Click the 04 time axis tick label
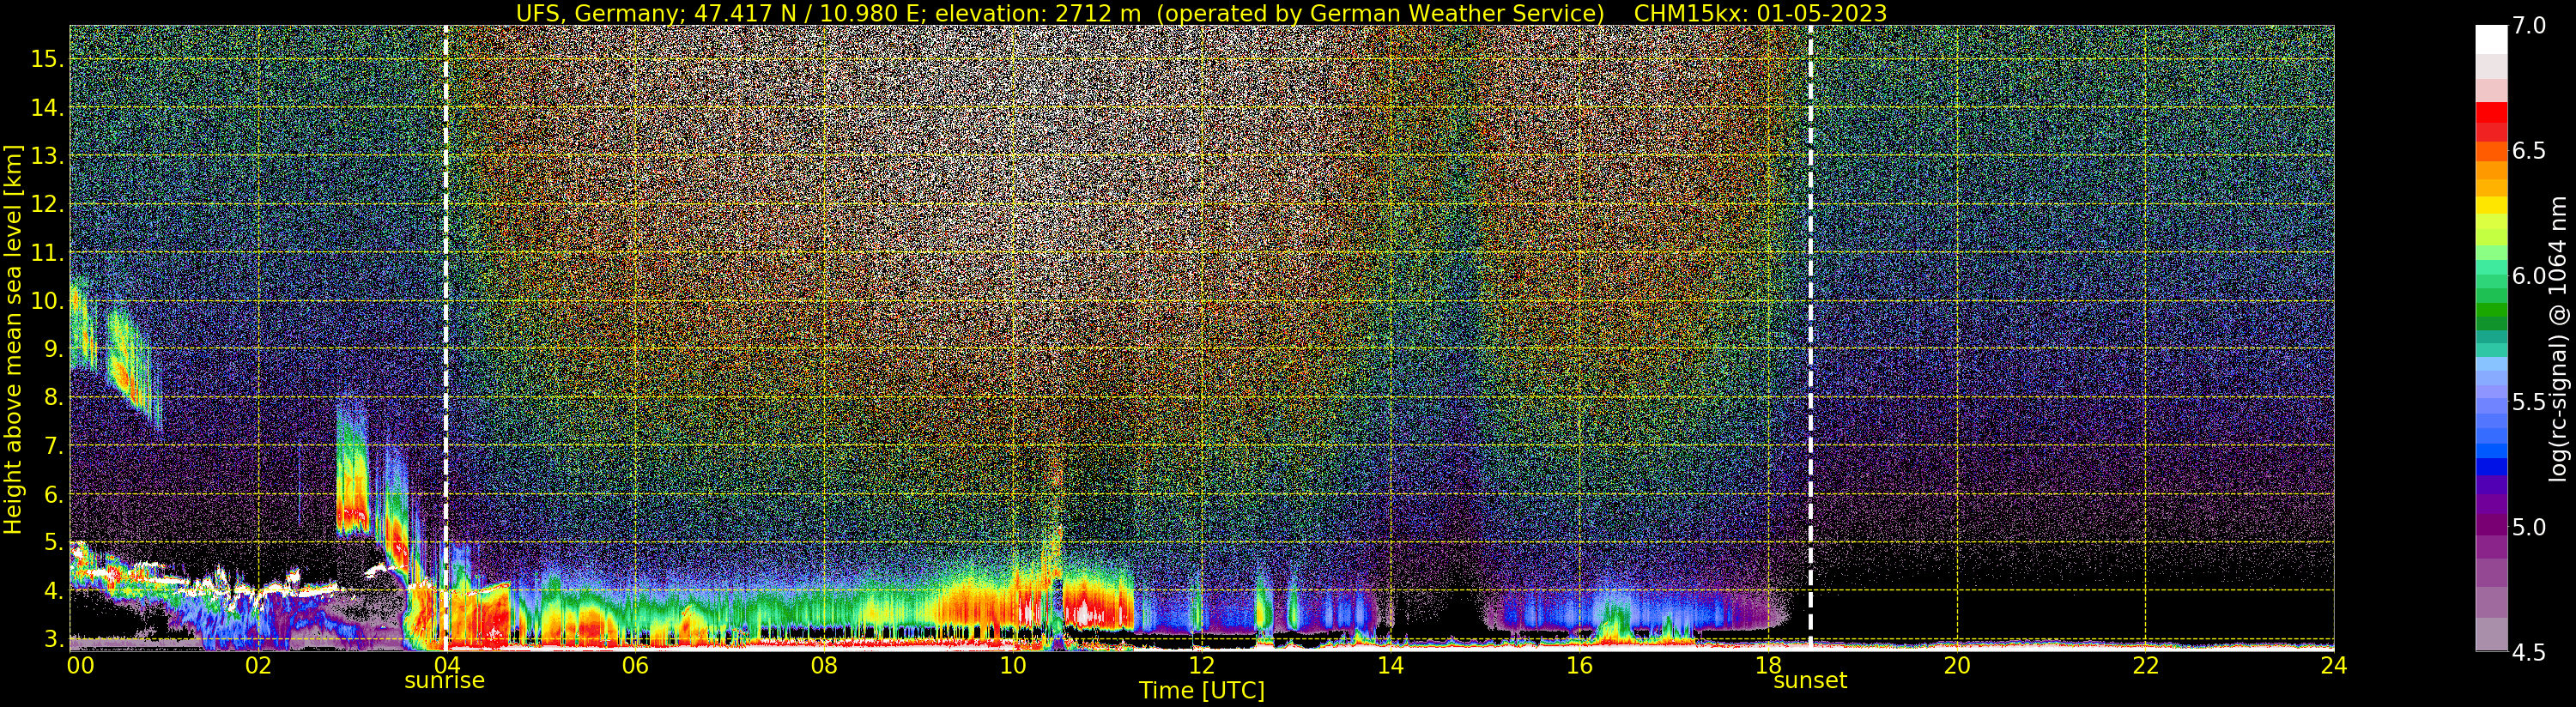This screenshot has height=707, width=2576. coord(446,665)
